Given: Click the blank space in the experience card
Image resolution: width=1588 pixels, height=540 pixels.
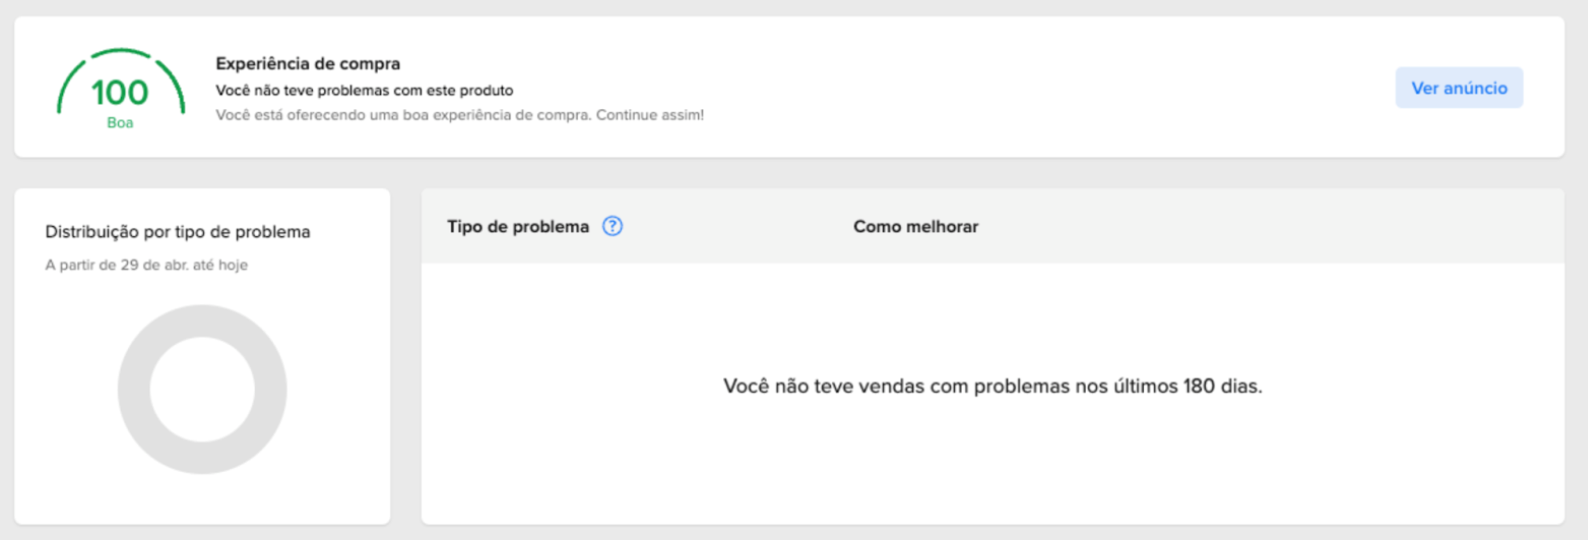Looking at the screenshot, I should point(1050,87).
